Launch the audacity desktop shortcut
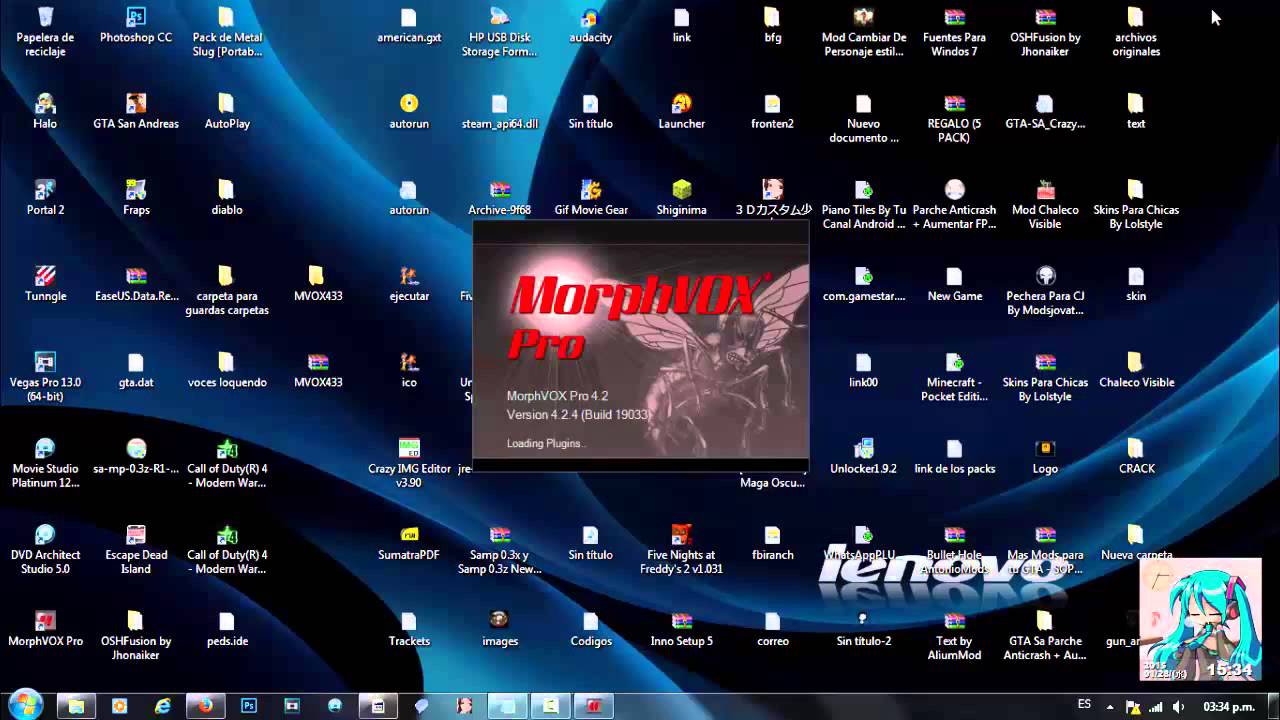The height and width of the screenshot is (720, 1280). 591,26
